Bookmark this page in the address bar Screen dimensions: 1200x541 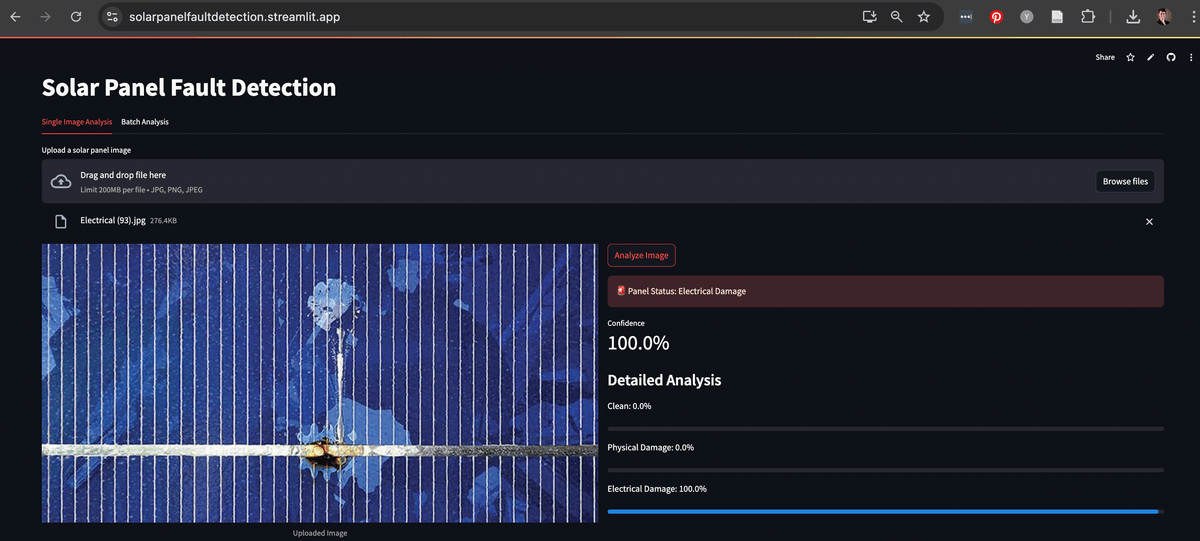tap(924, 17)
